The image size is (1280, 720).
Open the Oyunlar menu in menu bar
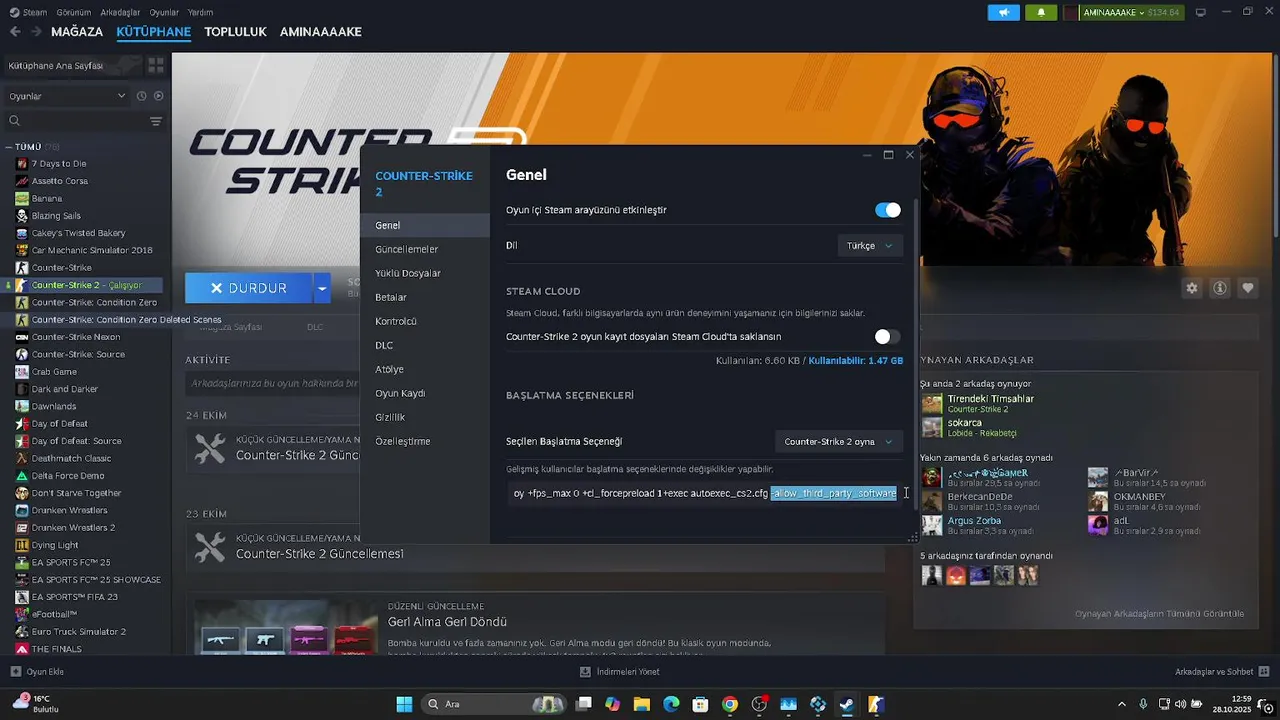pyautogui.click(x=164, y=12)
